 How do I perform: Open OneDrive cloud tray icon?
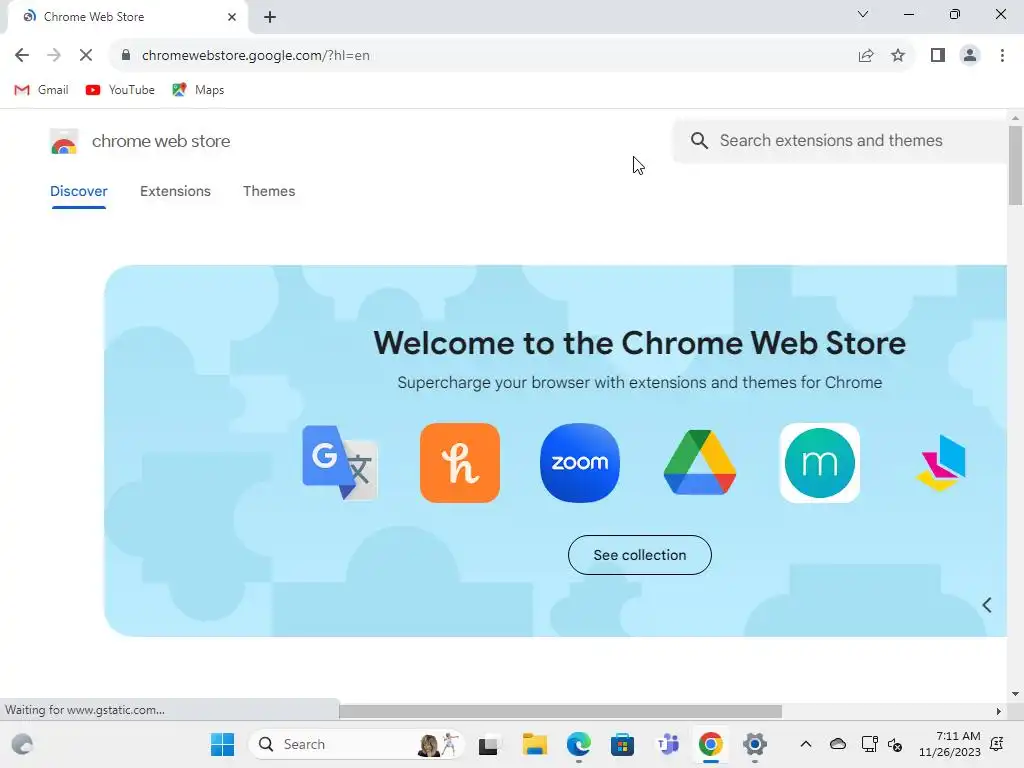tap(838, 744)
